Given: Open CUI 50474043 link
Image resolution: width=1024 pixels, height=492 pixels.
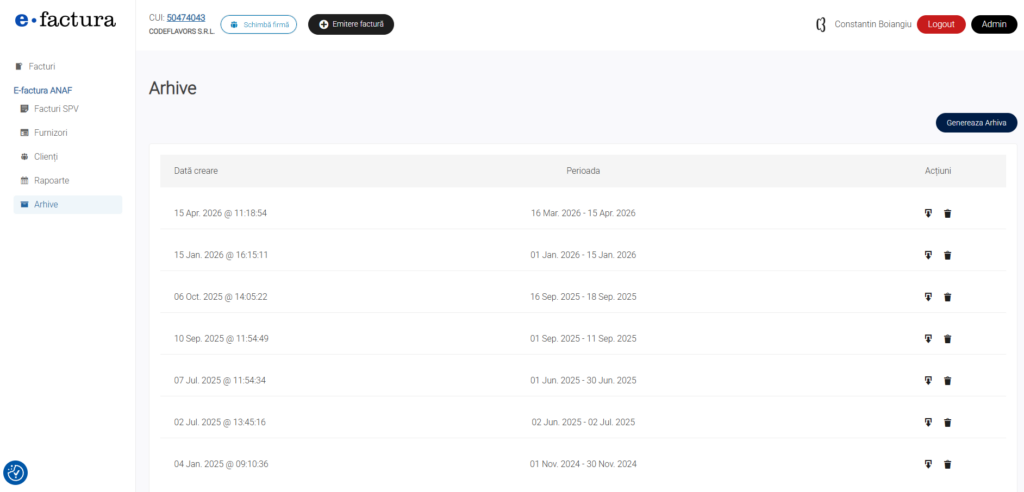Looking at the screenshot, I should pyautogui.click(x=186, y=18).
